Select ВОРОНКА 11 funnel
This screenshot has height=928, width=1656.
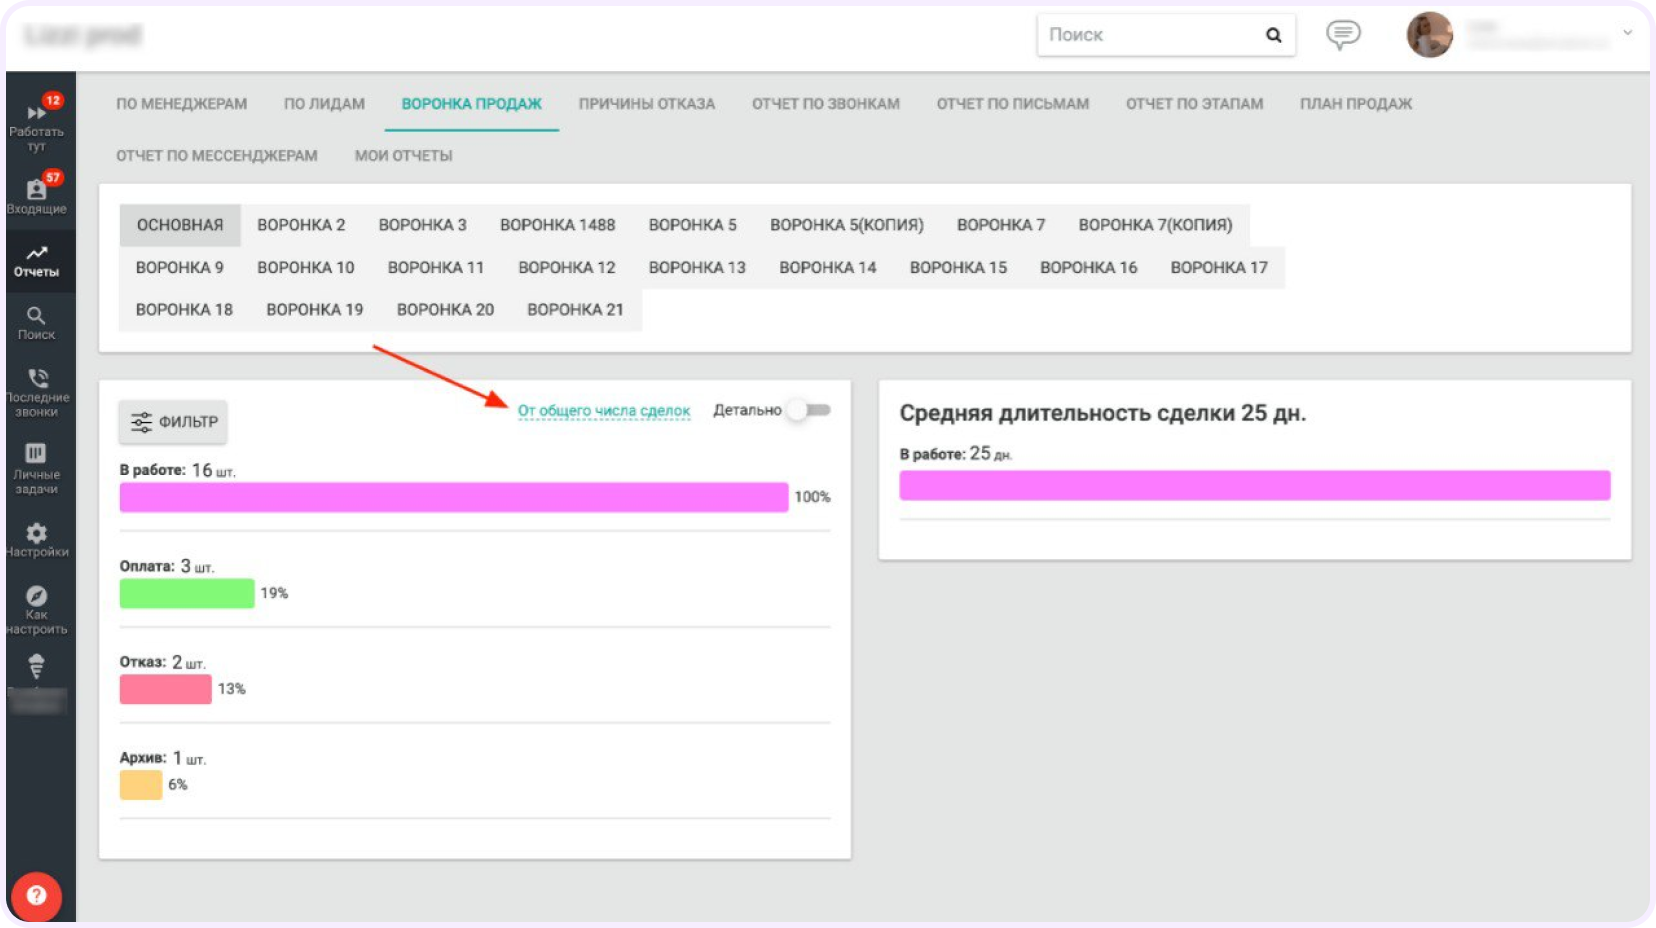tap(436, 268)
